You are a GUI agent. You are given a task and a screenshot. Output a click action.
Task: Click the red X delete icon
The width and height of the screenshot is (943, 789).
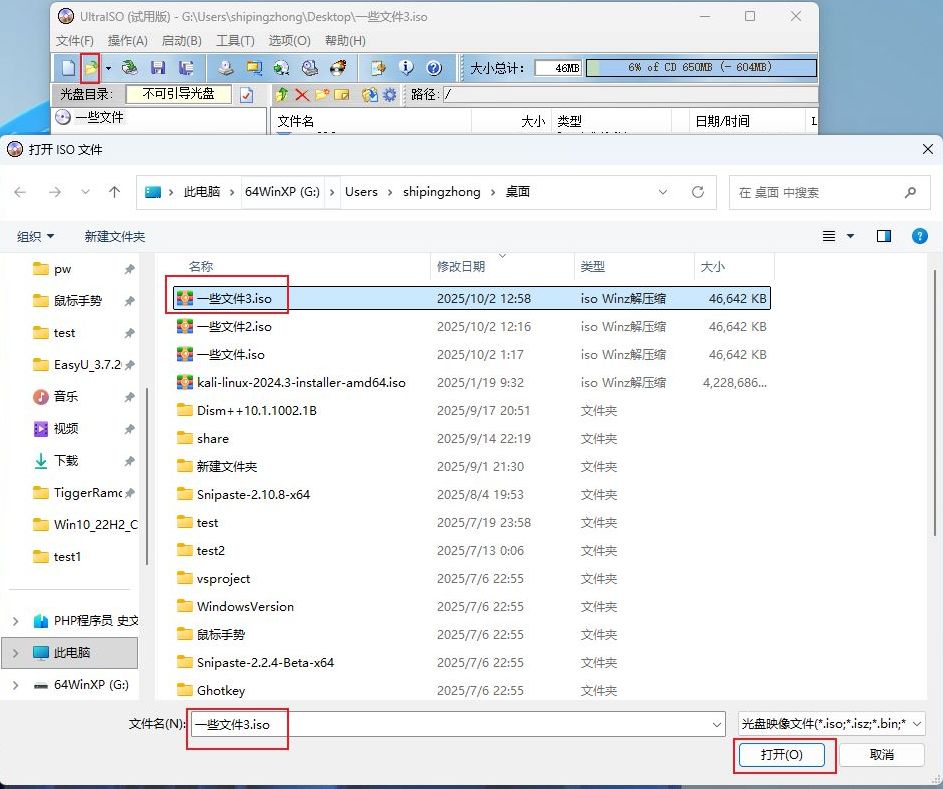coord(302,95)
